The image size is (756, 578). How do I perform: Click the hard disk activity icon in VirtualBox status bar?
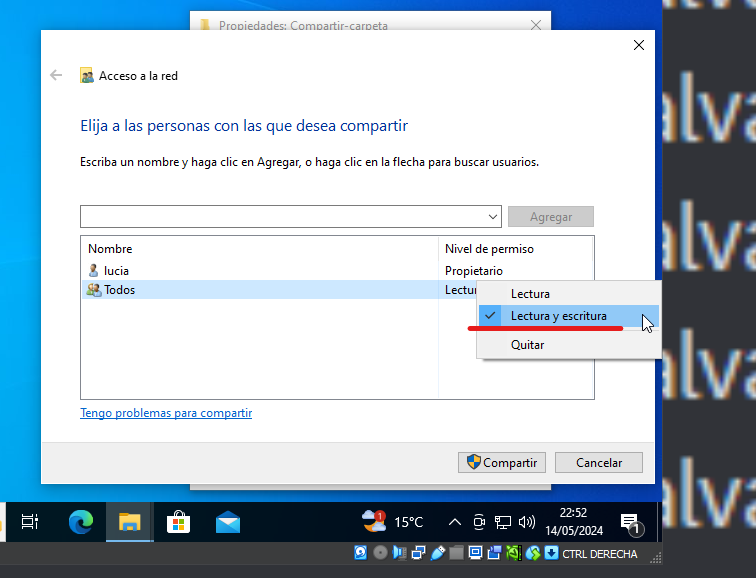(x=361, y=552)
